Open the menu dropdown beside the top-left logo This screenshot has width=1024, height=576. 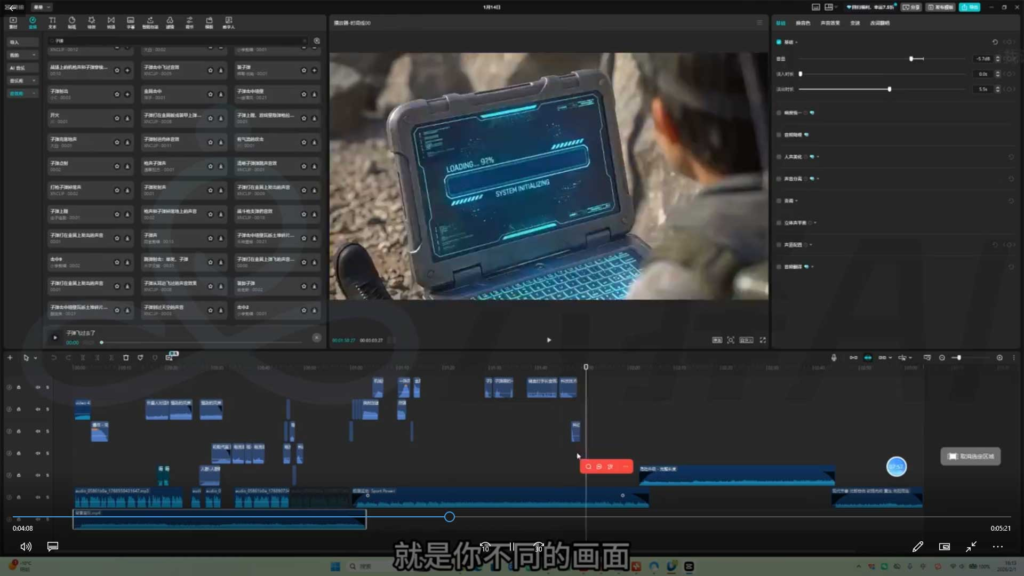tap(42, 7)
